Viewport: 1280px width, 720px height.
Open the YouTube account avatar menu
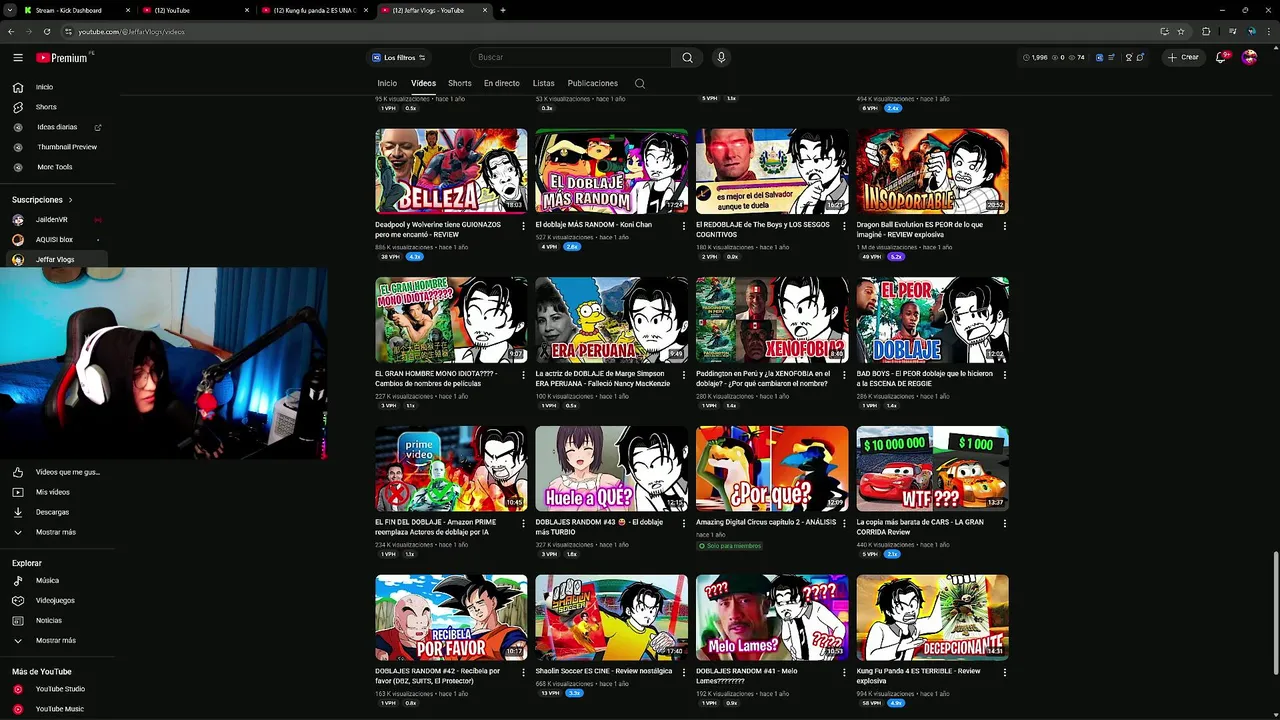1249,58
